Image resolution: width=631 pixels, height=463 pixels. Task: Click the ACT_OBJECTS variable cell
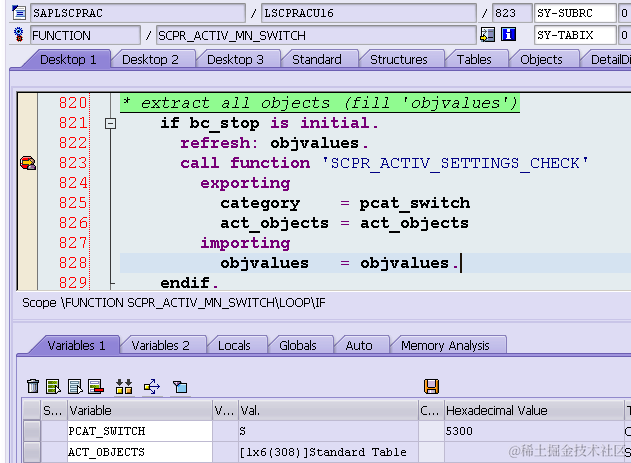click(x=140, y=452)
